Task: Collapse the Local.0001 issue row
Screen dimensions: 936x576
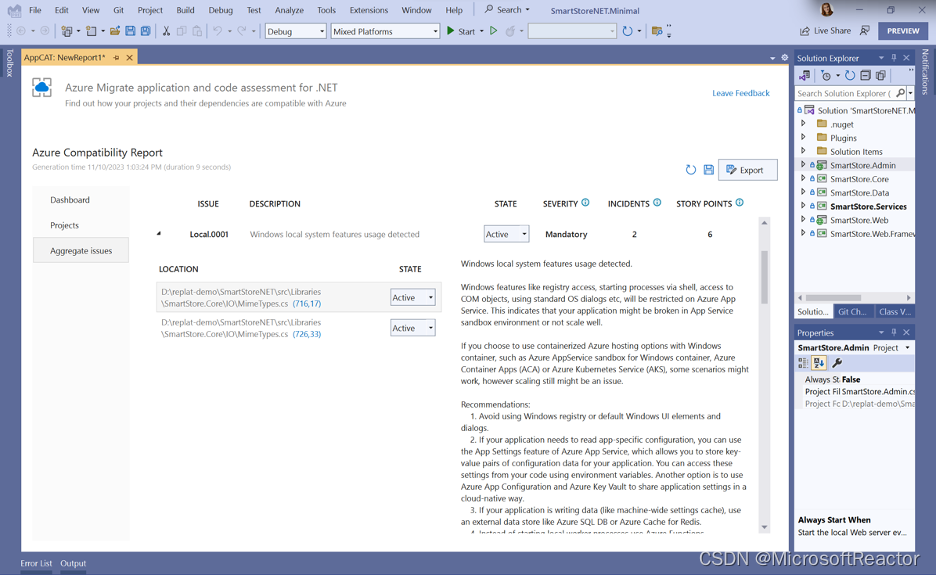Action: pyautogui.click(x=159, y=234)
